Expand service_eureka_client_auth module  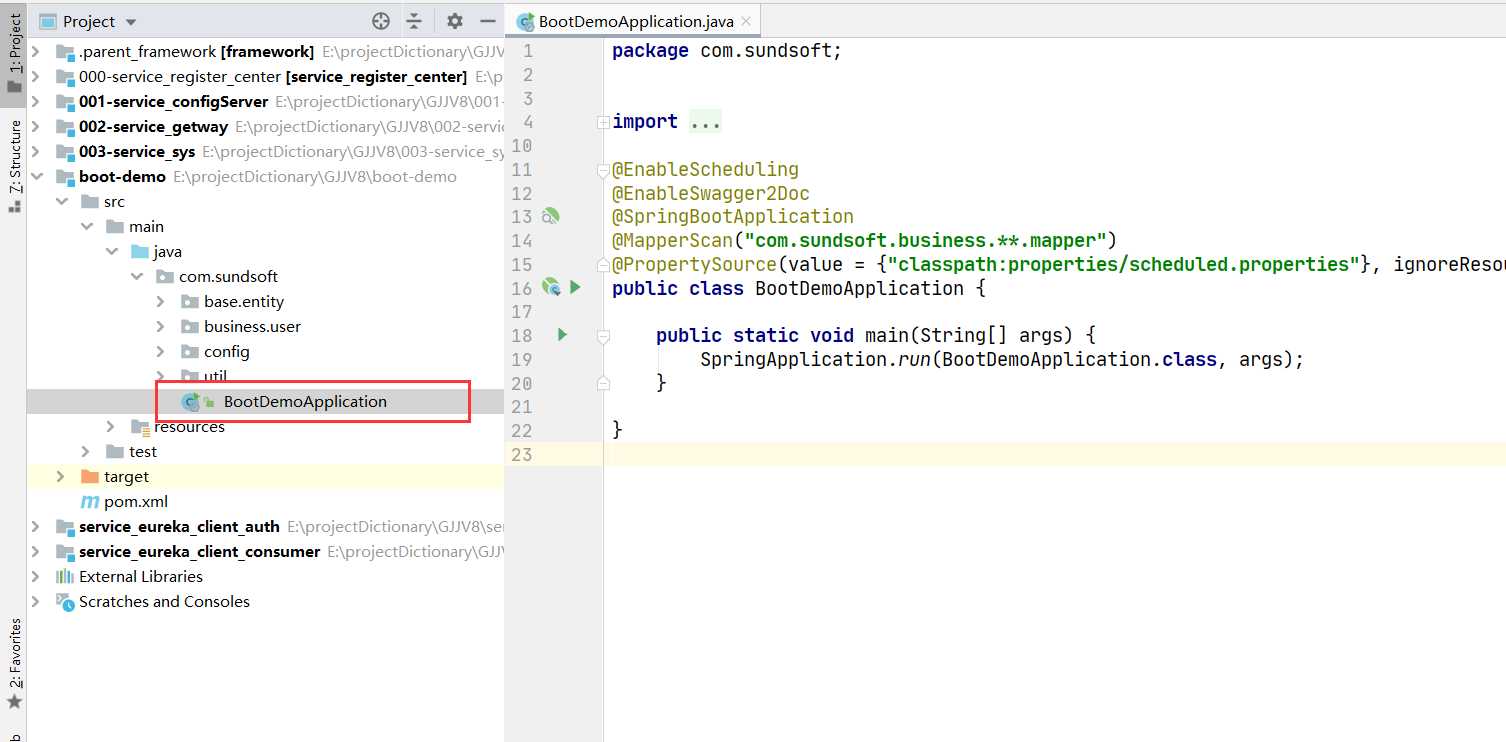pos(36,526)
